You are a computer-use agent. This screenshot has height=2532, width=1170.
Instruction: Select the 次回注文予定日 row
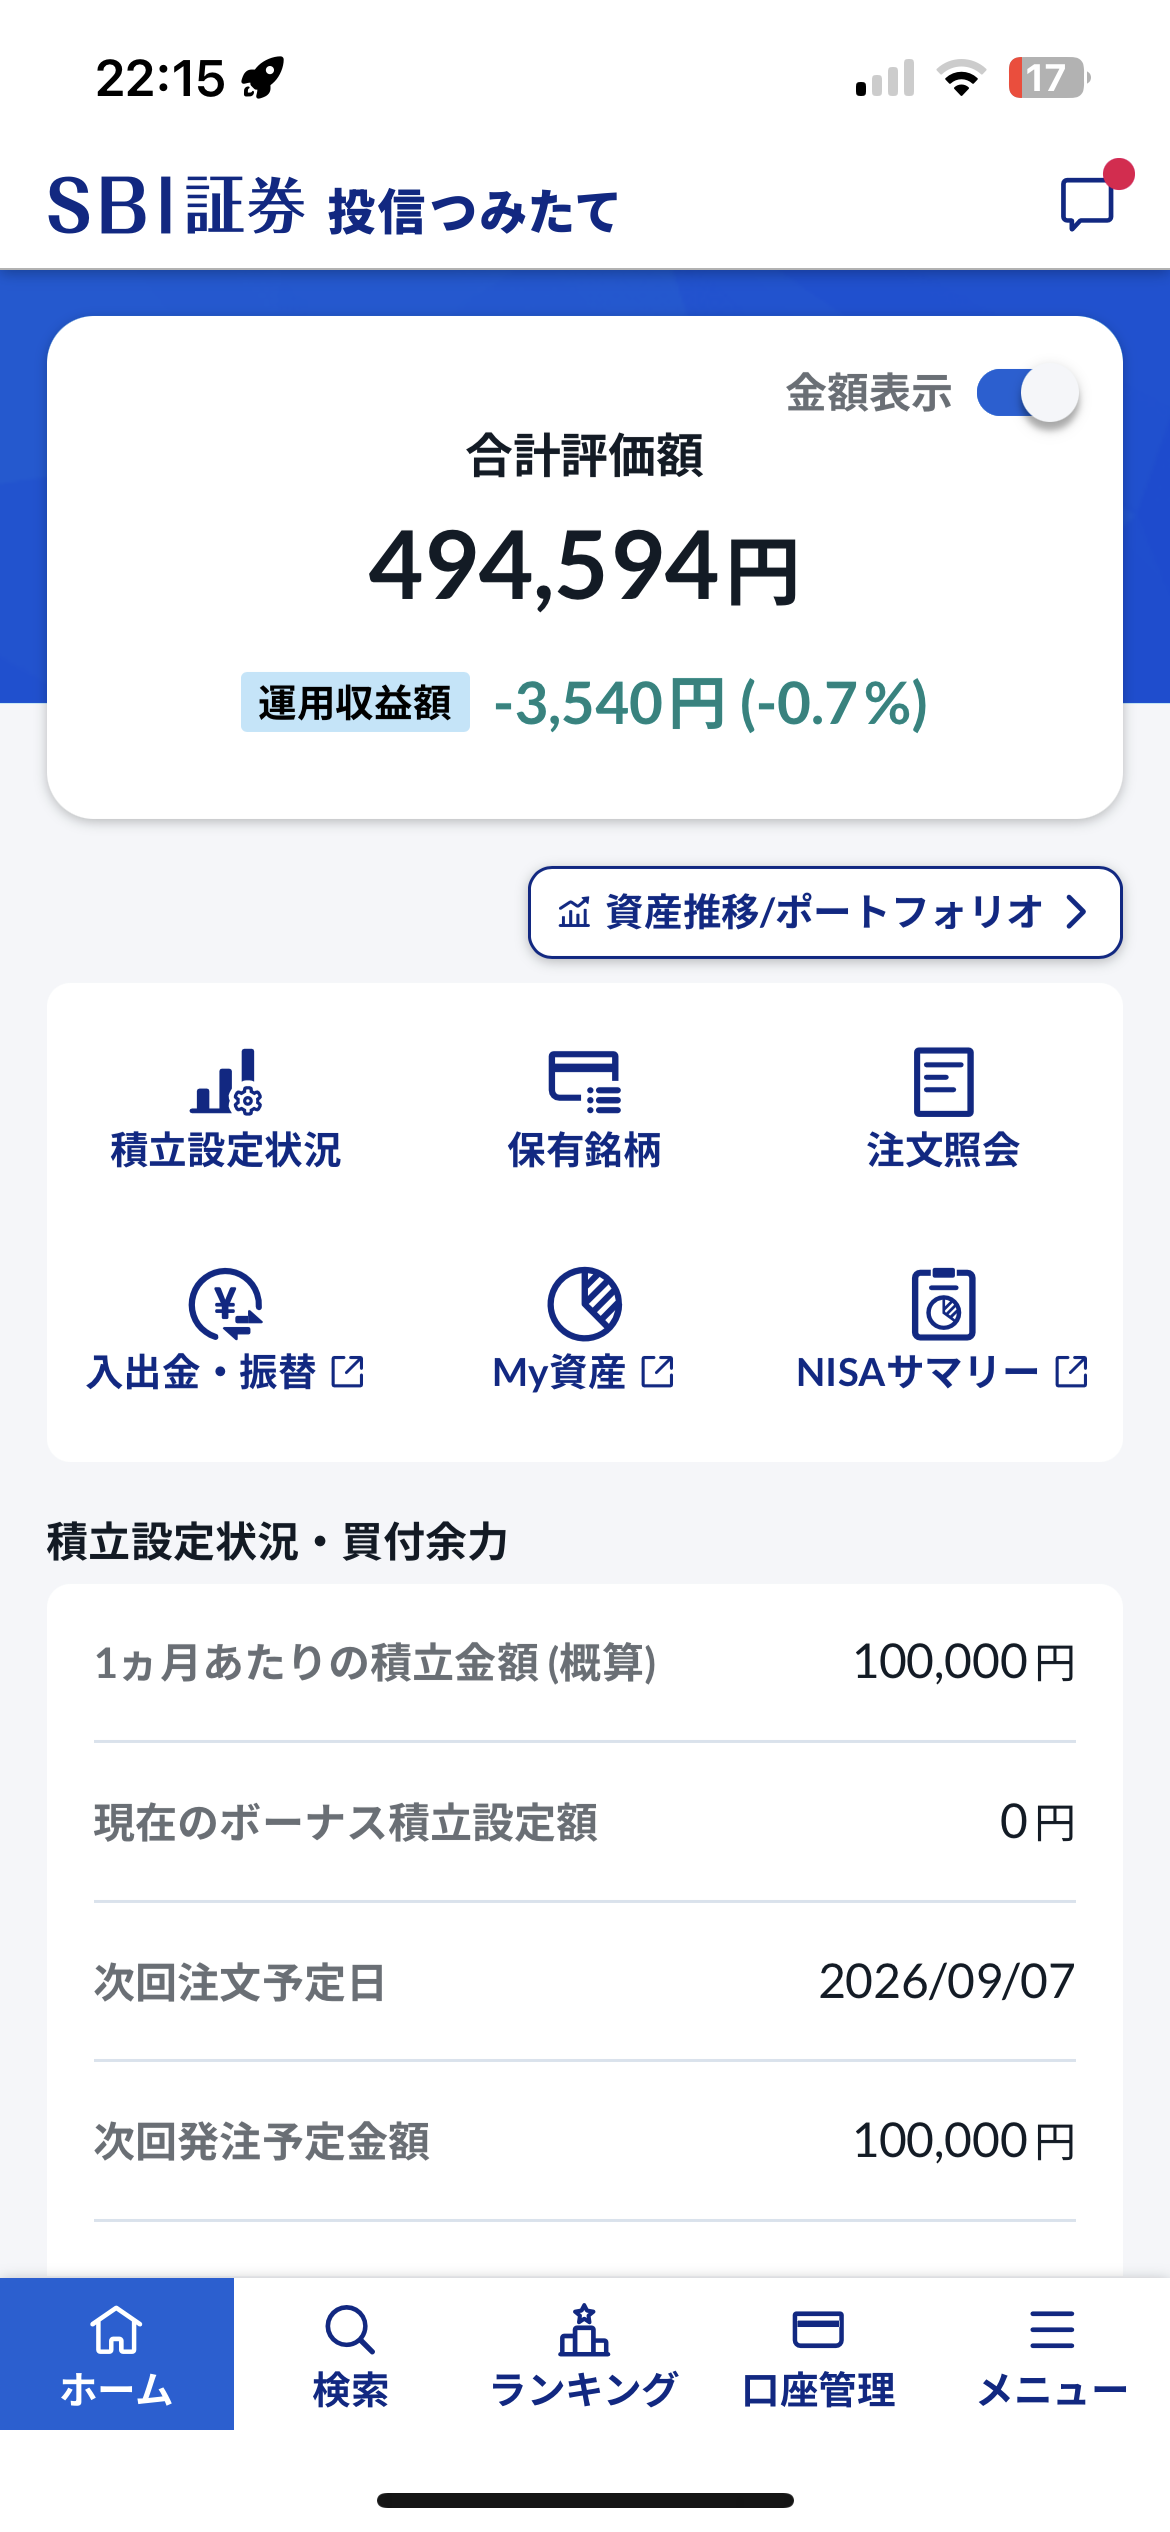coord(585,1981)
